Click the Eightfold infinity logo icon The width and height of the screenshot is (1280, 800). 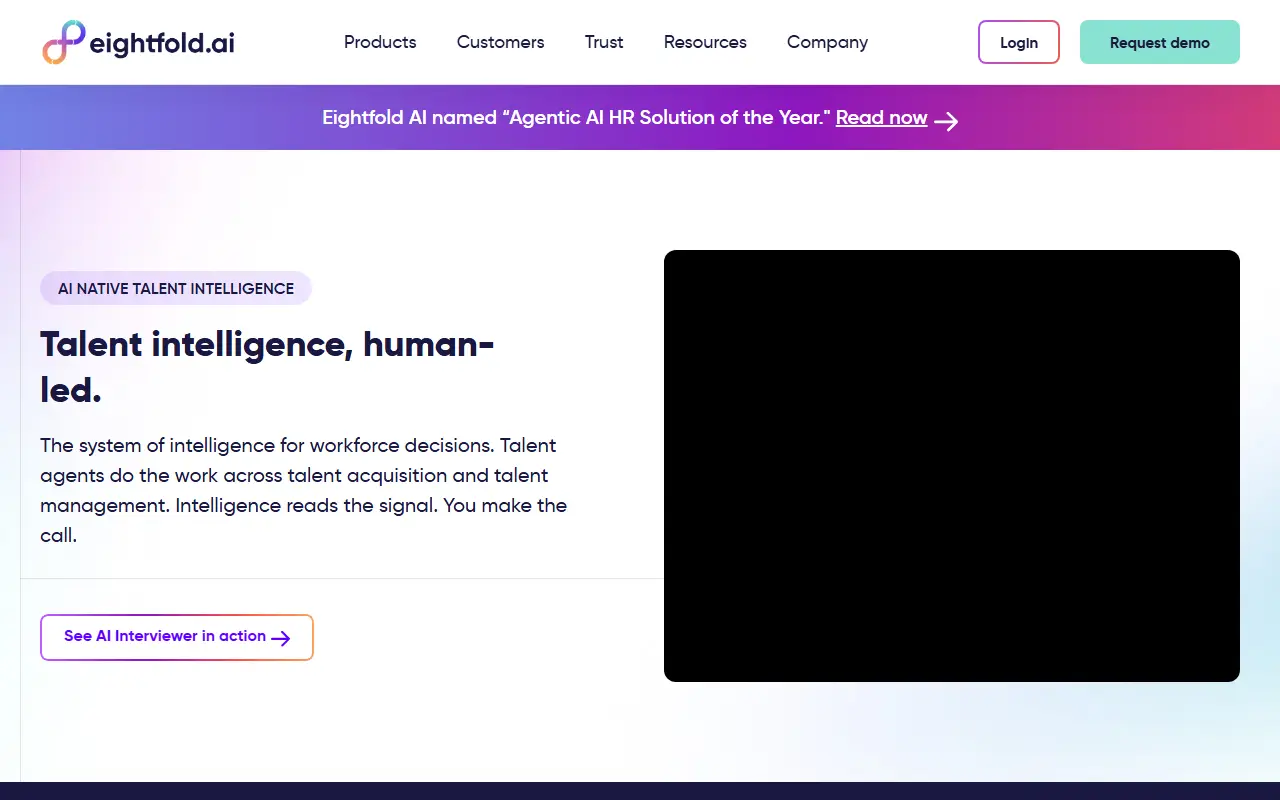65,42
